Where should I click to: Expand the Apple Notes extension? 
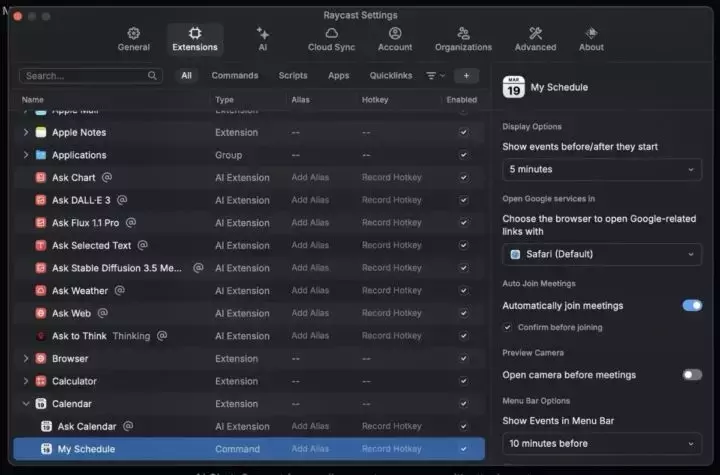26,132
